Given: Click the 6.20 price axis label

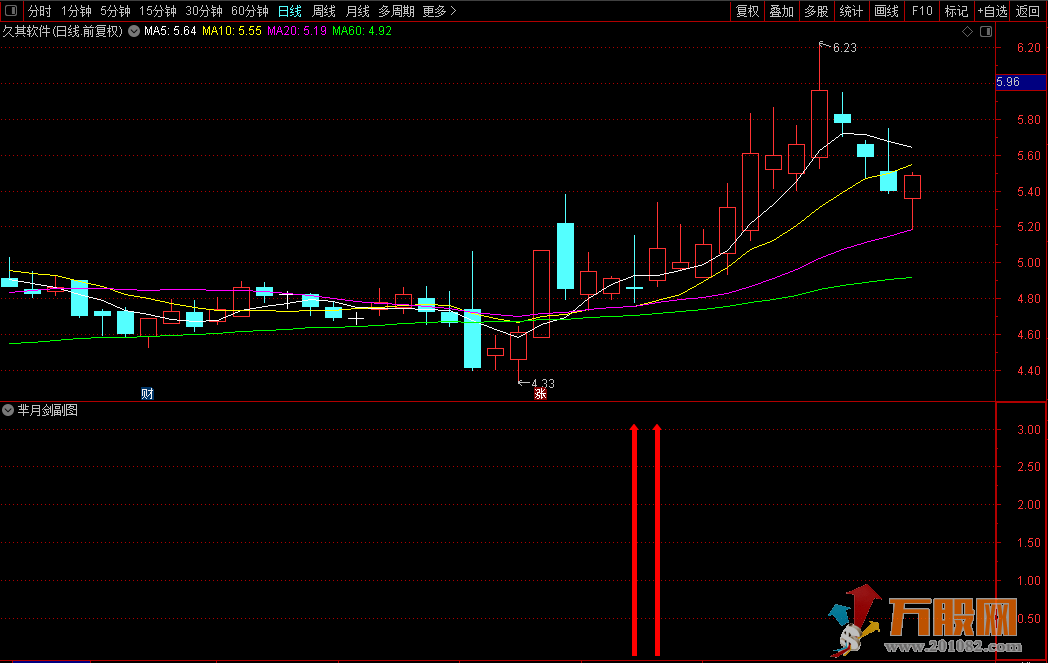Looking at the screenshot, I should (1029, 47).
